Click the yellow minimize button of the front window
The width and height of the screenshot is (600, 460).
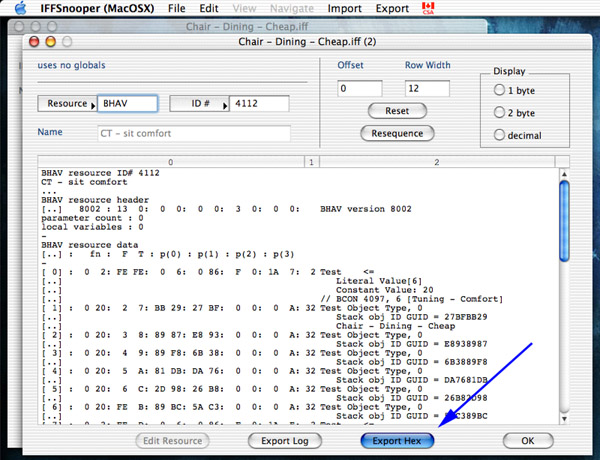pyautogui.click(x=49, y=43)
